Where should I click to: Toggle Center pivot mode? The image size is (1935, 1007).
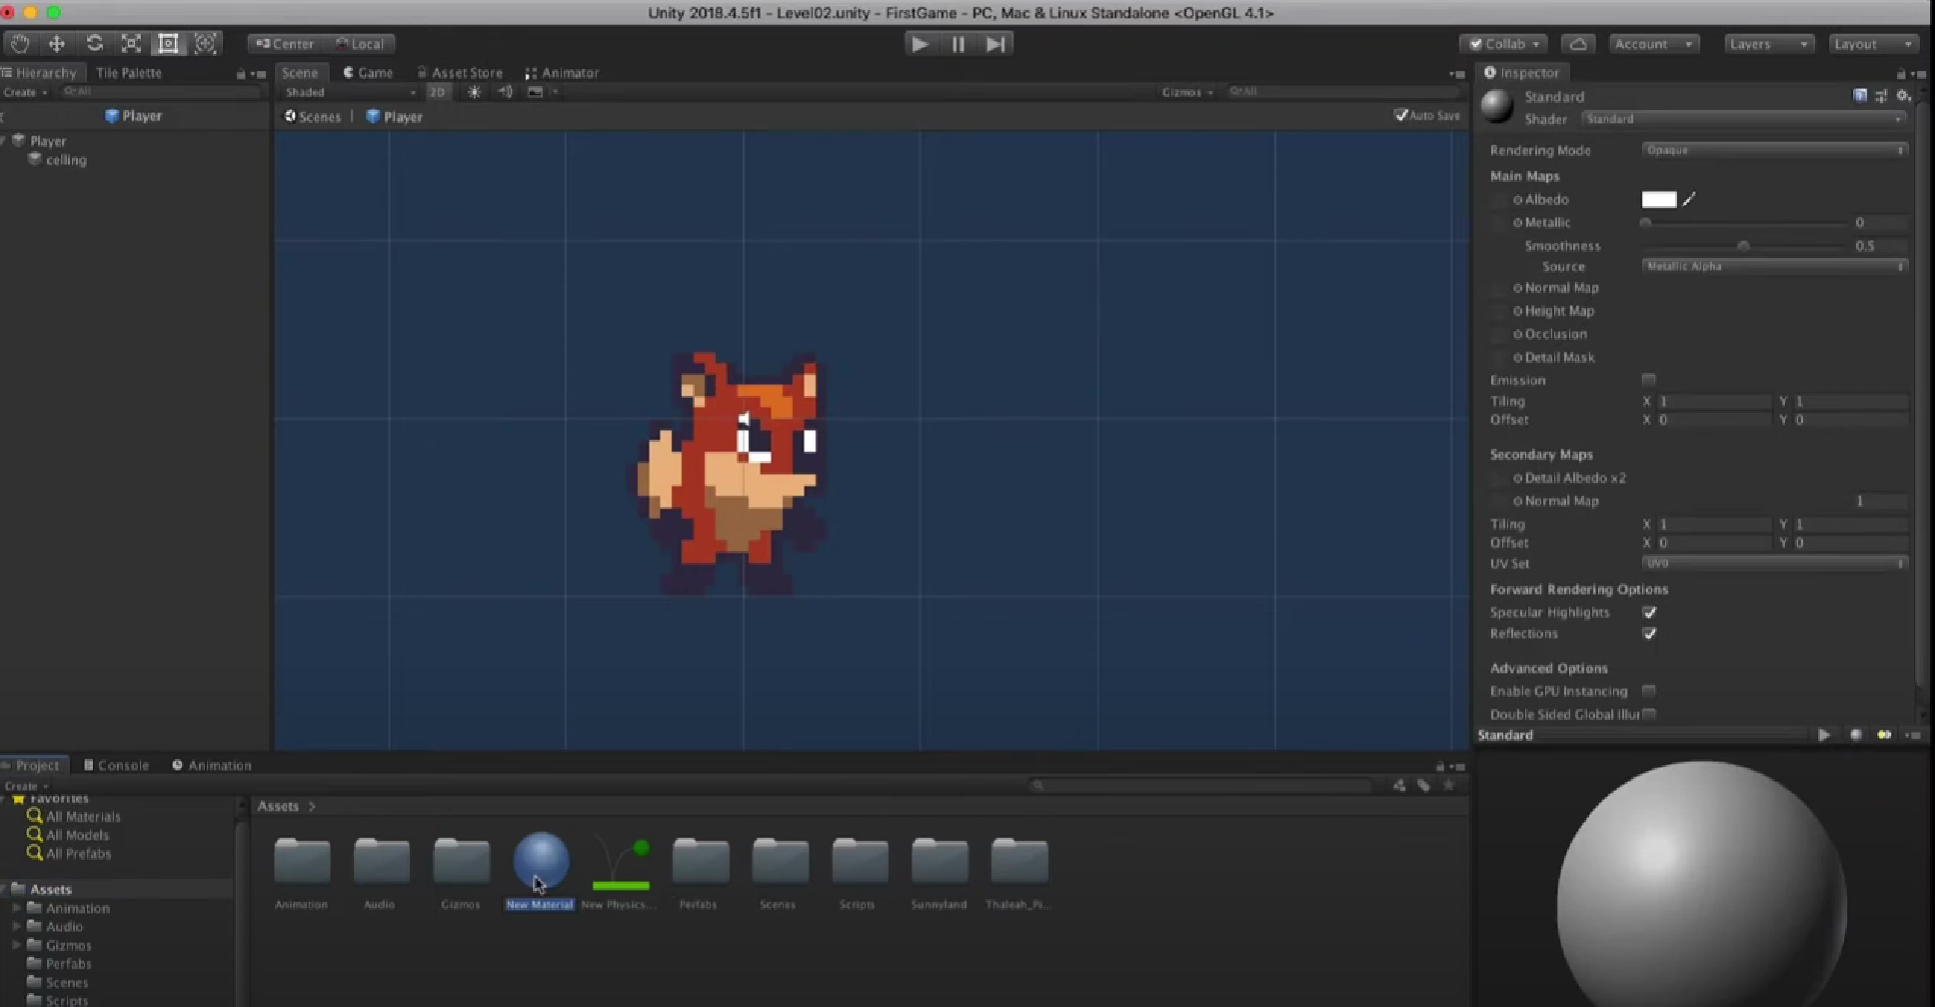[285, 44]
